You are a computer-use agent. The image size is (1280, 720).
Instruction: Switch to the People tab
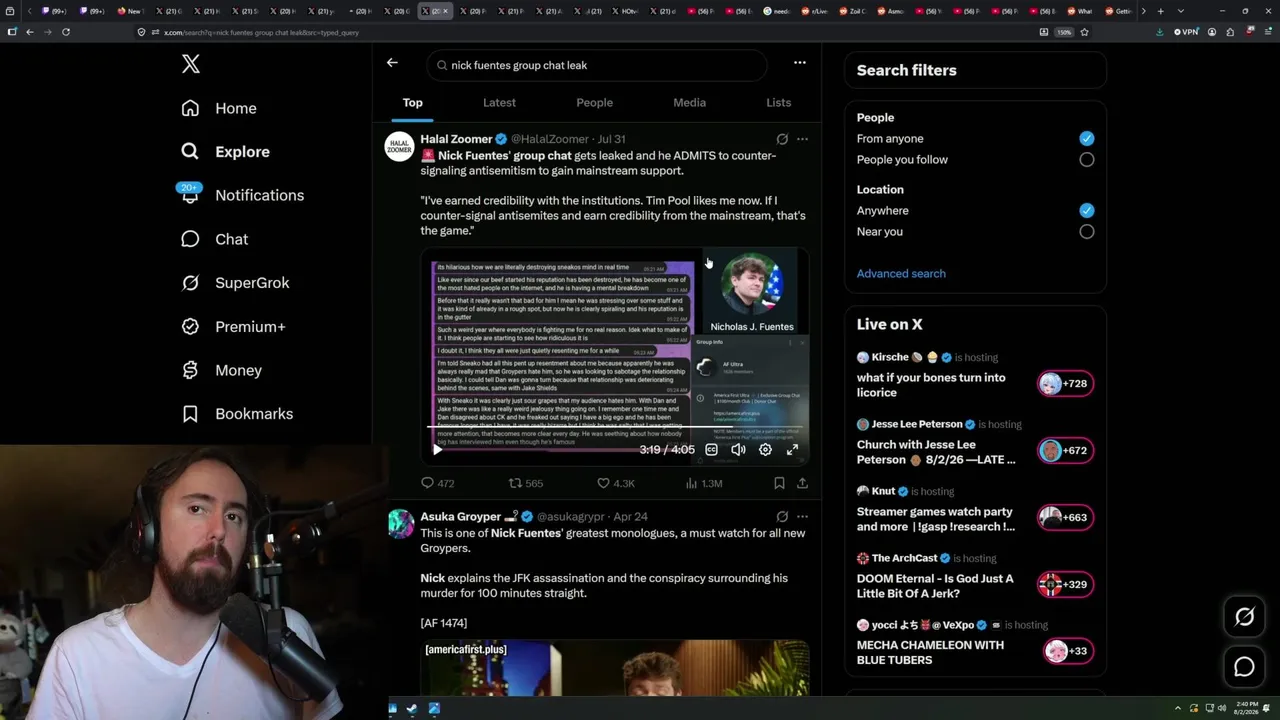click(594, 103)
